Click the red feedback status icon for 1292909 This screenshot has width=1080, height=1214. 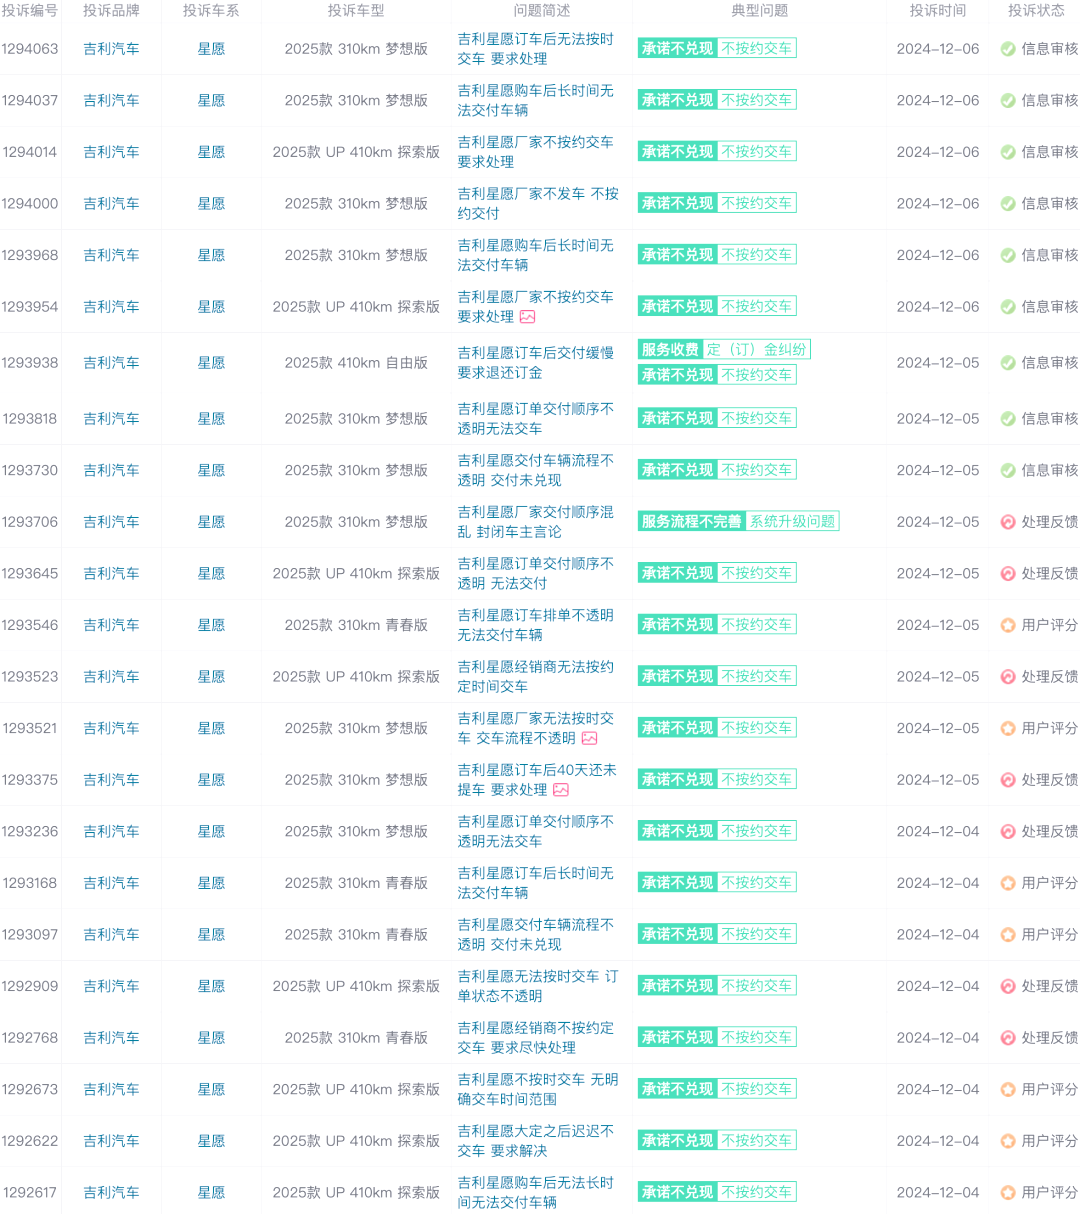tap(1008, 986)
